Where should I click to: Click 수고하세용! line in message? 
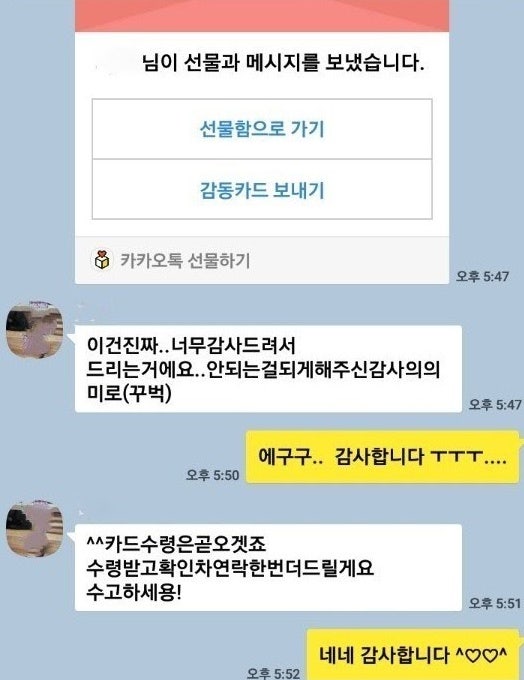134,592
